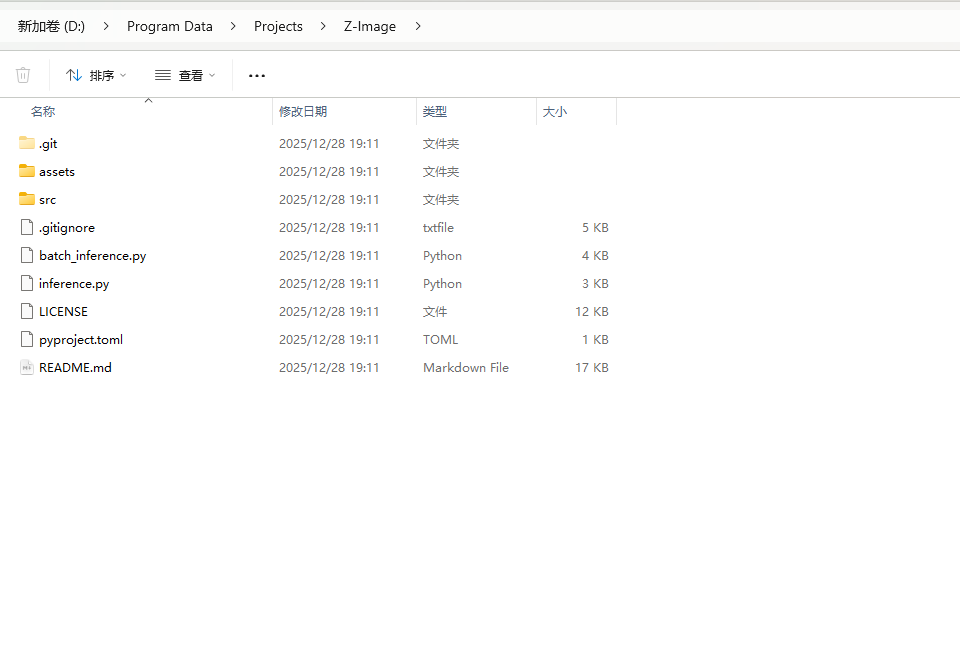Select the assets folder icon
The width and height of the screenshot is (960, 660).
coord(27,171)
